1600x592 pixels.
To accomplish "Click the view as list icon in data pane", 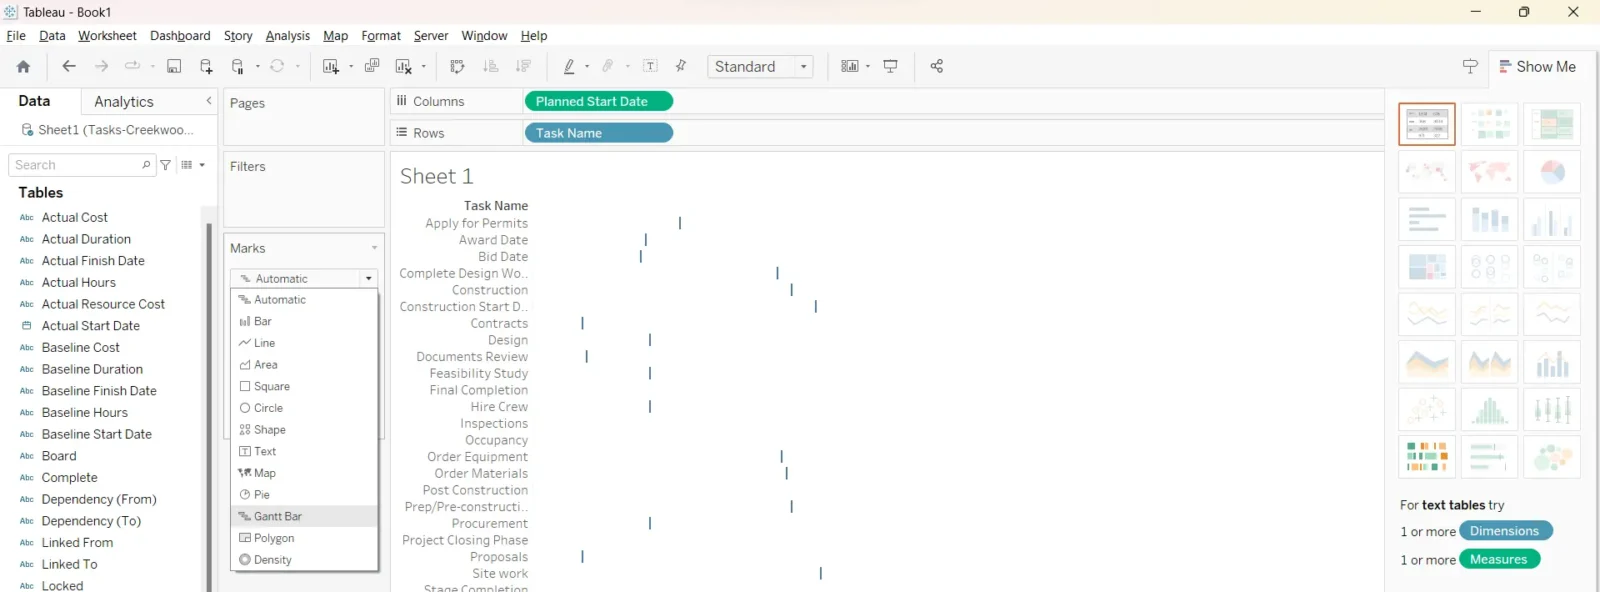I will [x=187, y=165].
